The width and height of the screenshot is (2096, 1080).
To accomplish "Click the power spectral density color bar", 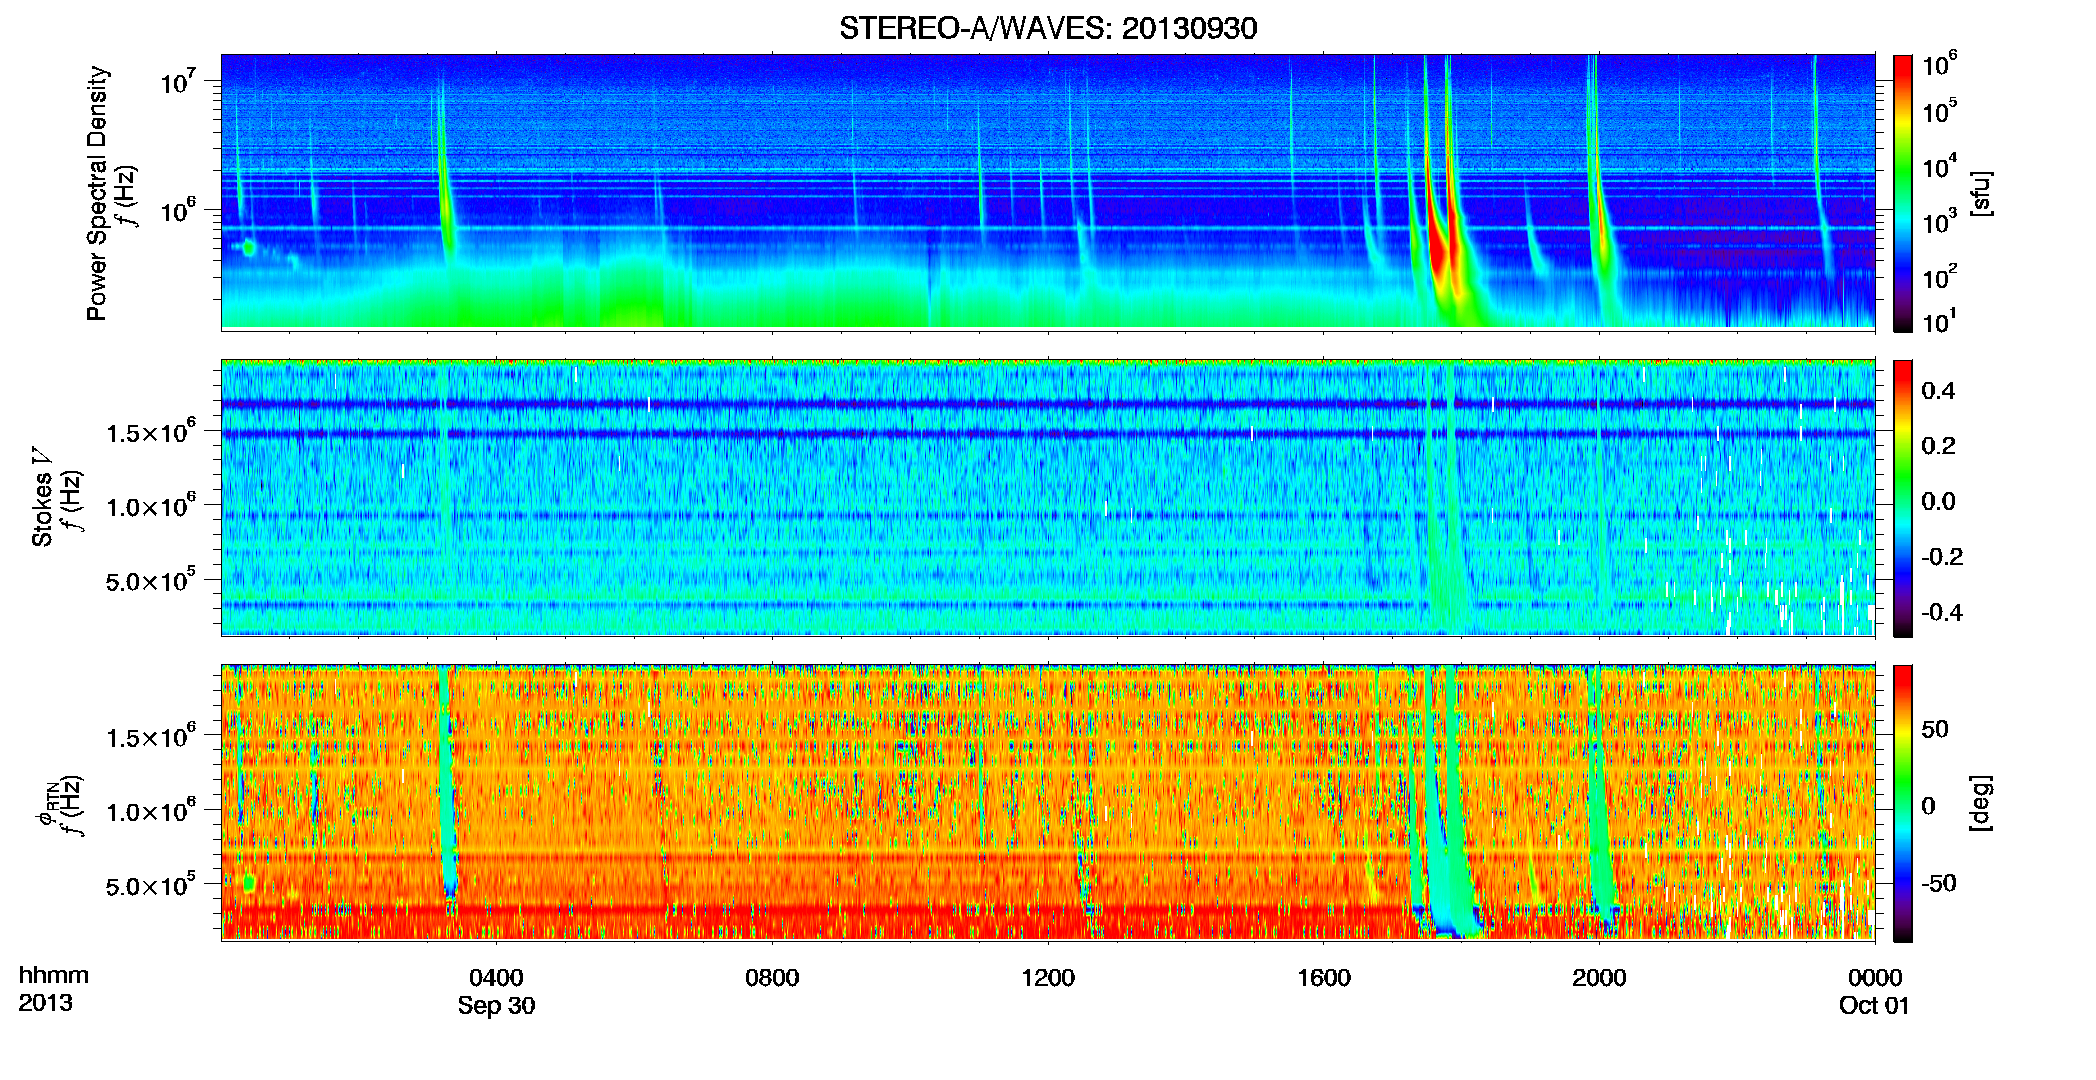I will point(1903,193).
